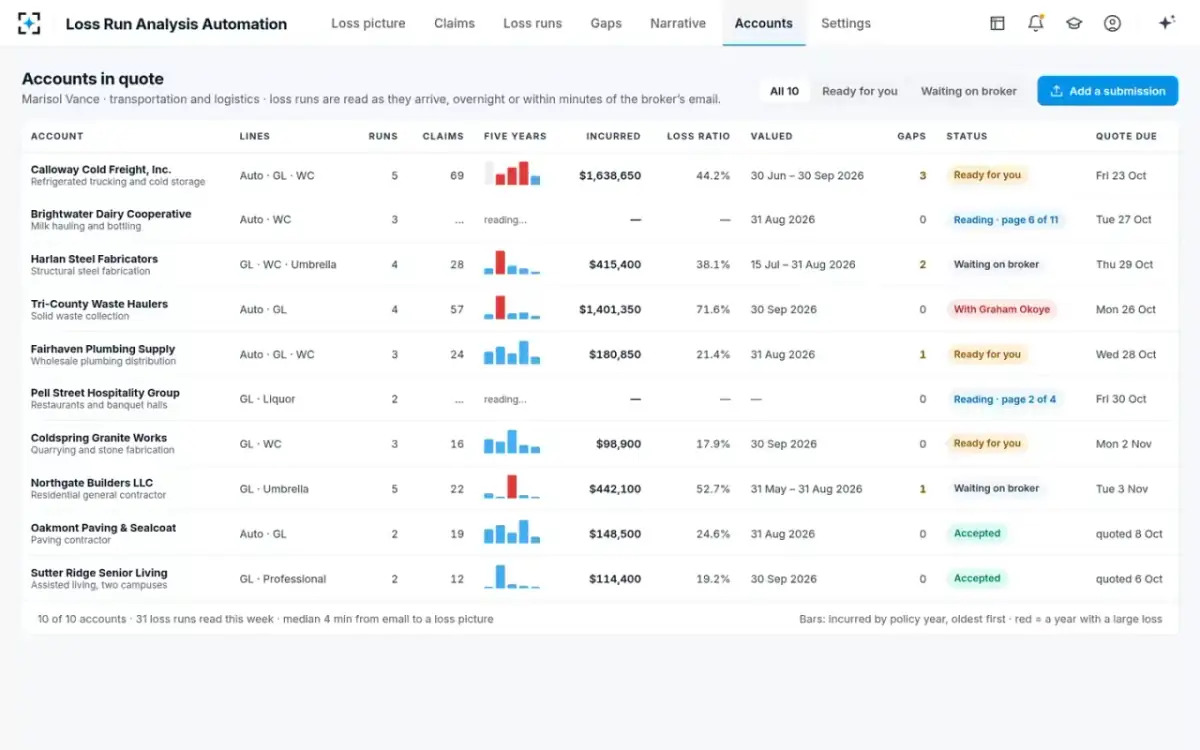Sort by the Quote due column header
The image size is (1200, 750).
pyautogui.click(x=1126, y=136)
